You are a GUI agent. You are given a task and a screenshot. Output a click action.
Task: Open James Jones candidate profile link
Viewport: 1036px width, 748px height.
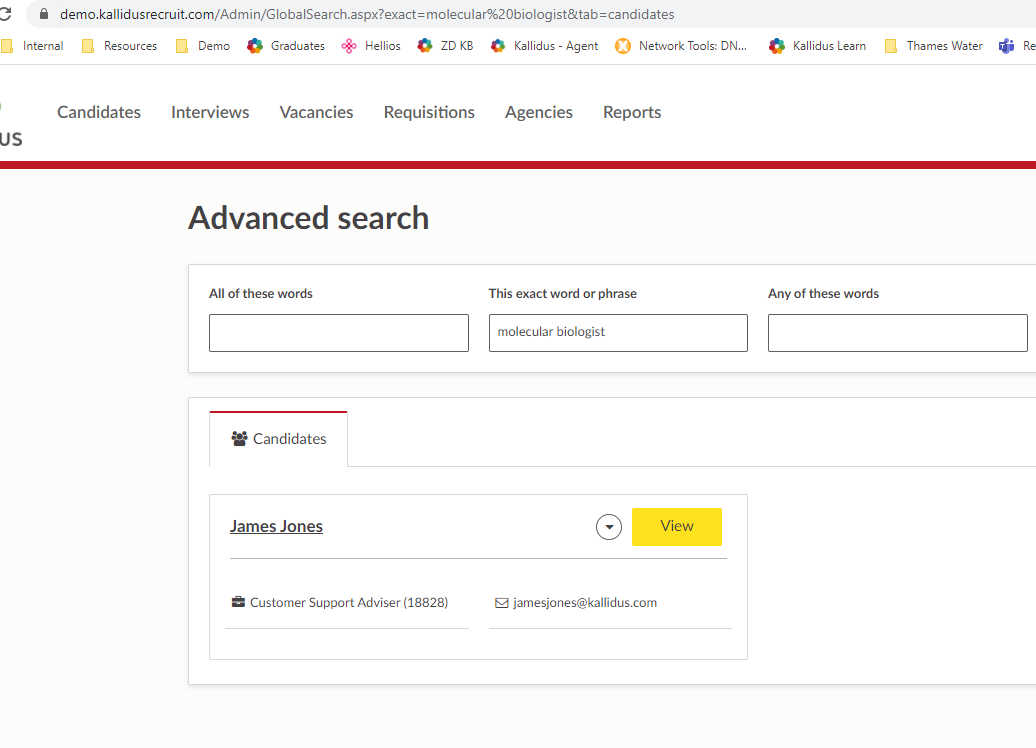tap(276, 527)
